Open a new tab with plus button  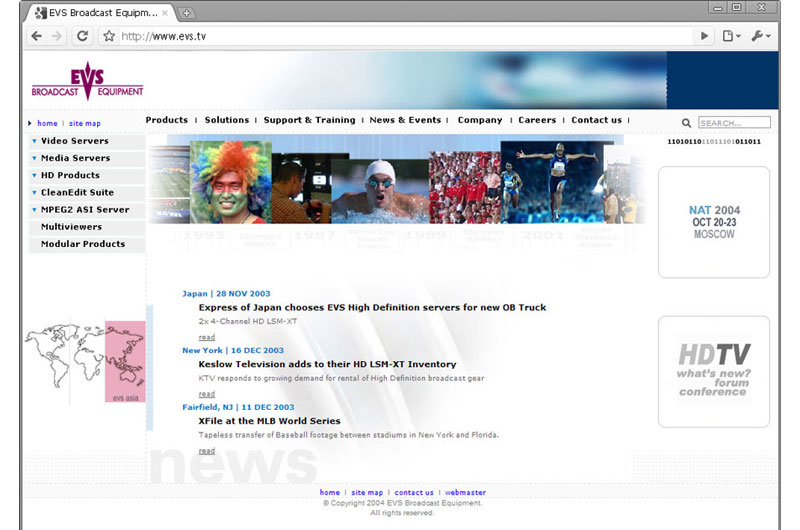[x=187, y=13]
